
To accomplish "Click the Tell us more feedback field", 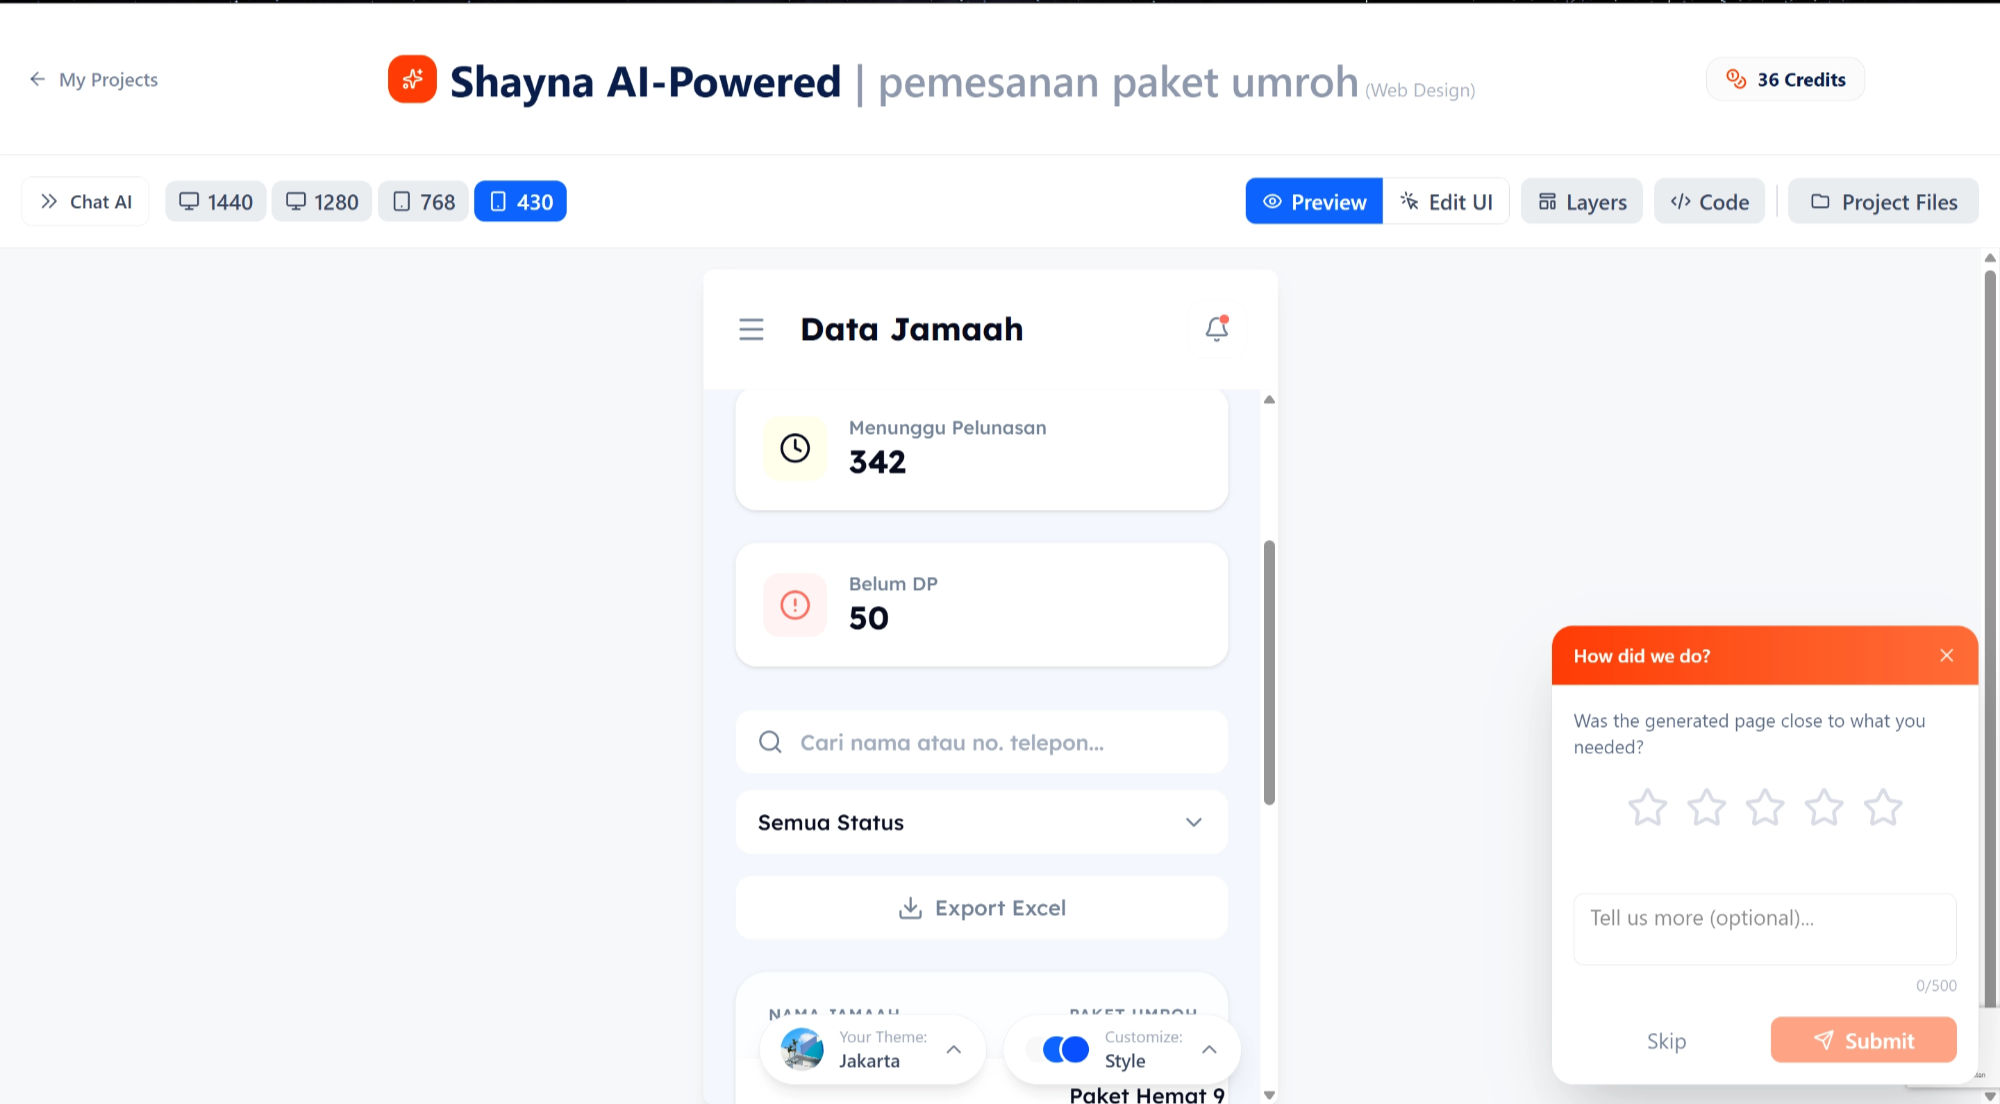I will click(x=1763, y=929).
